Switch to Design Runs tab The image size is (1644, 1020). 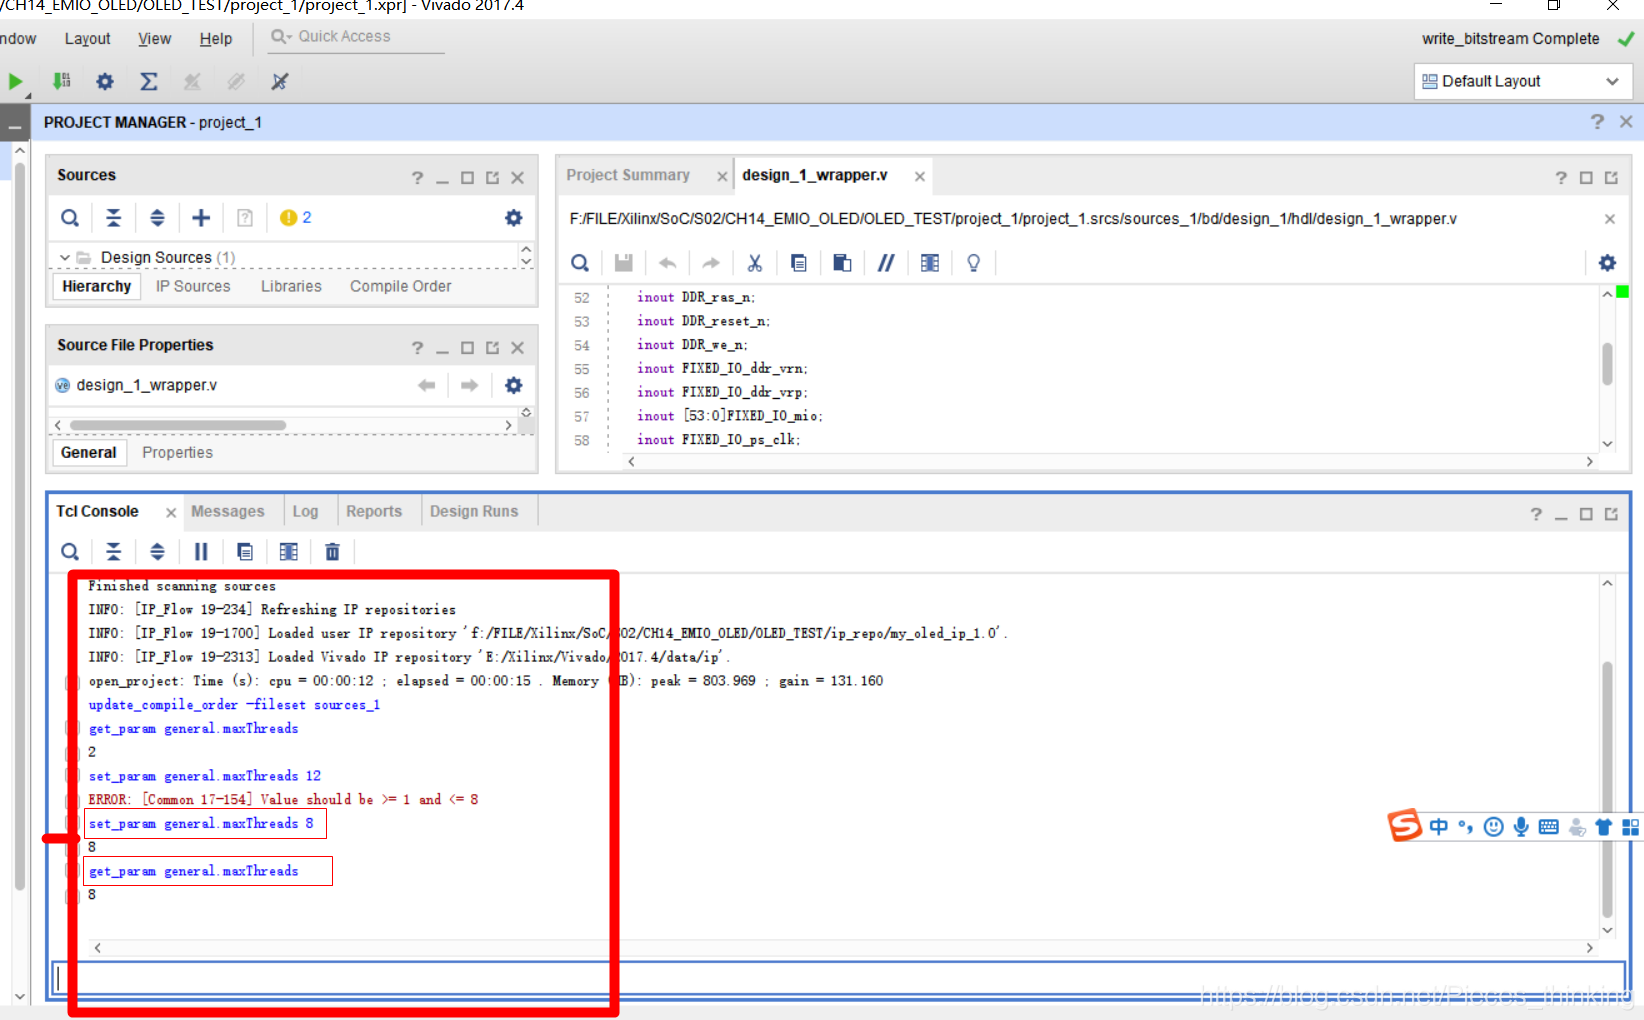[x=474, y=511]
